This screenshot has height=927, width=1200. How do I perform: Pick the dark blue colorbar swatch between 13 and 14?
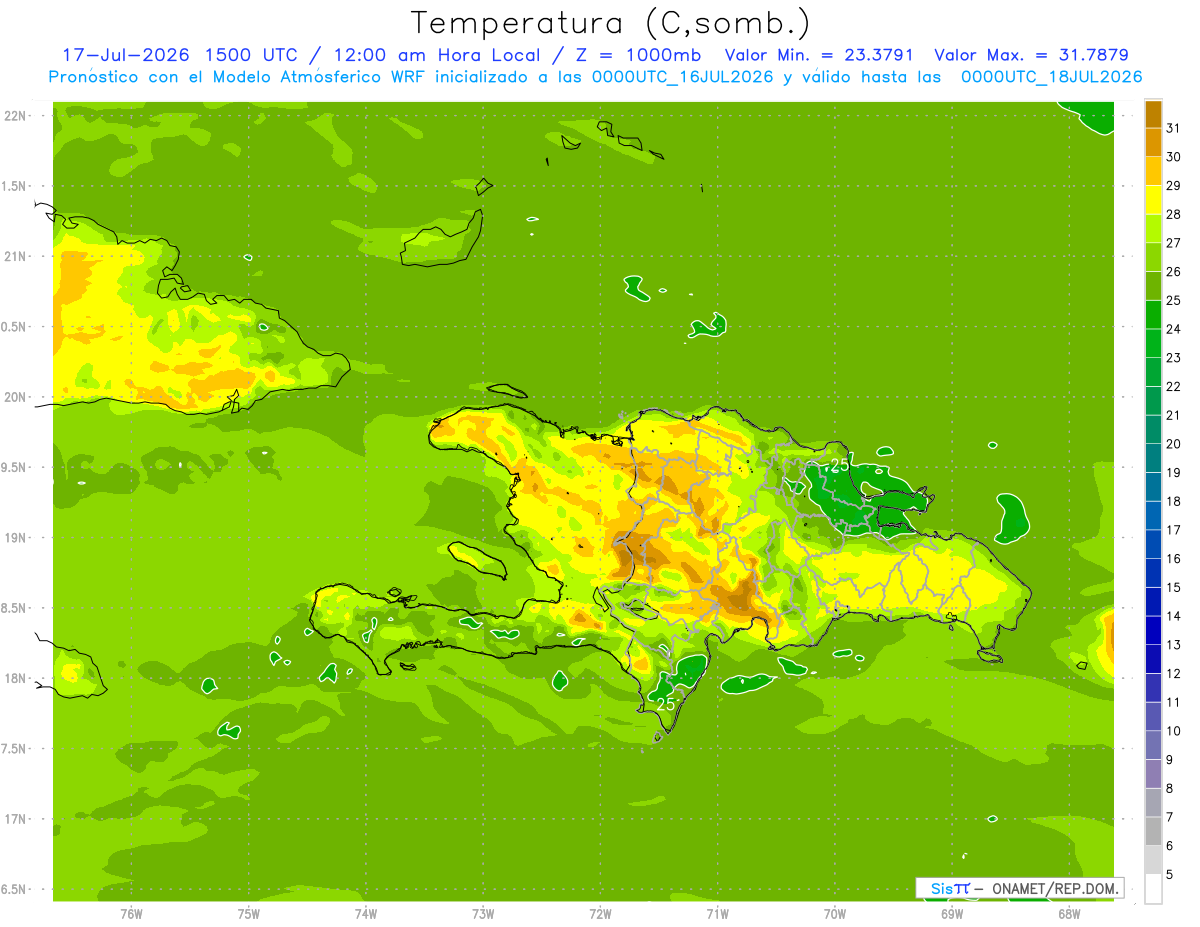tap(1153, 630)
